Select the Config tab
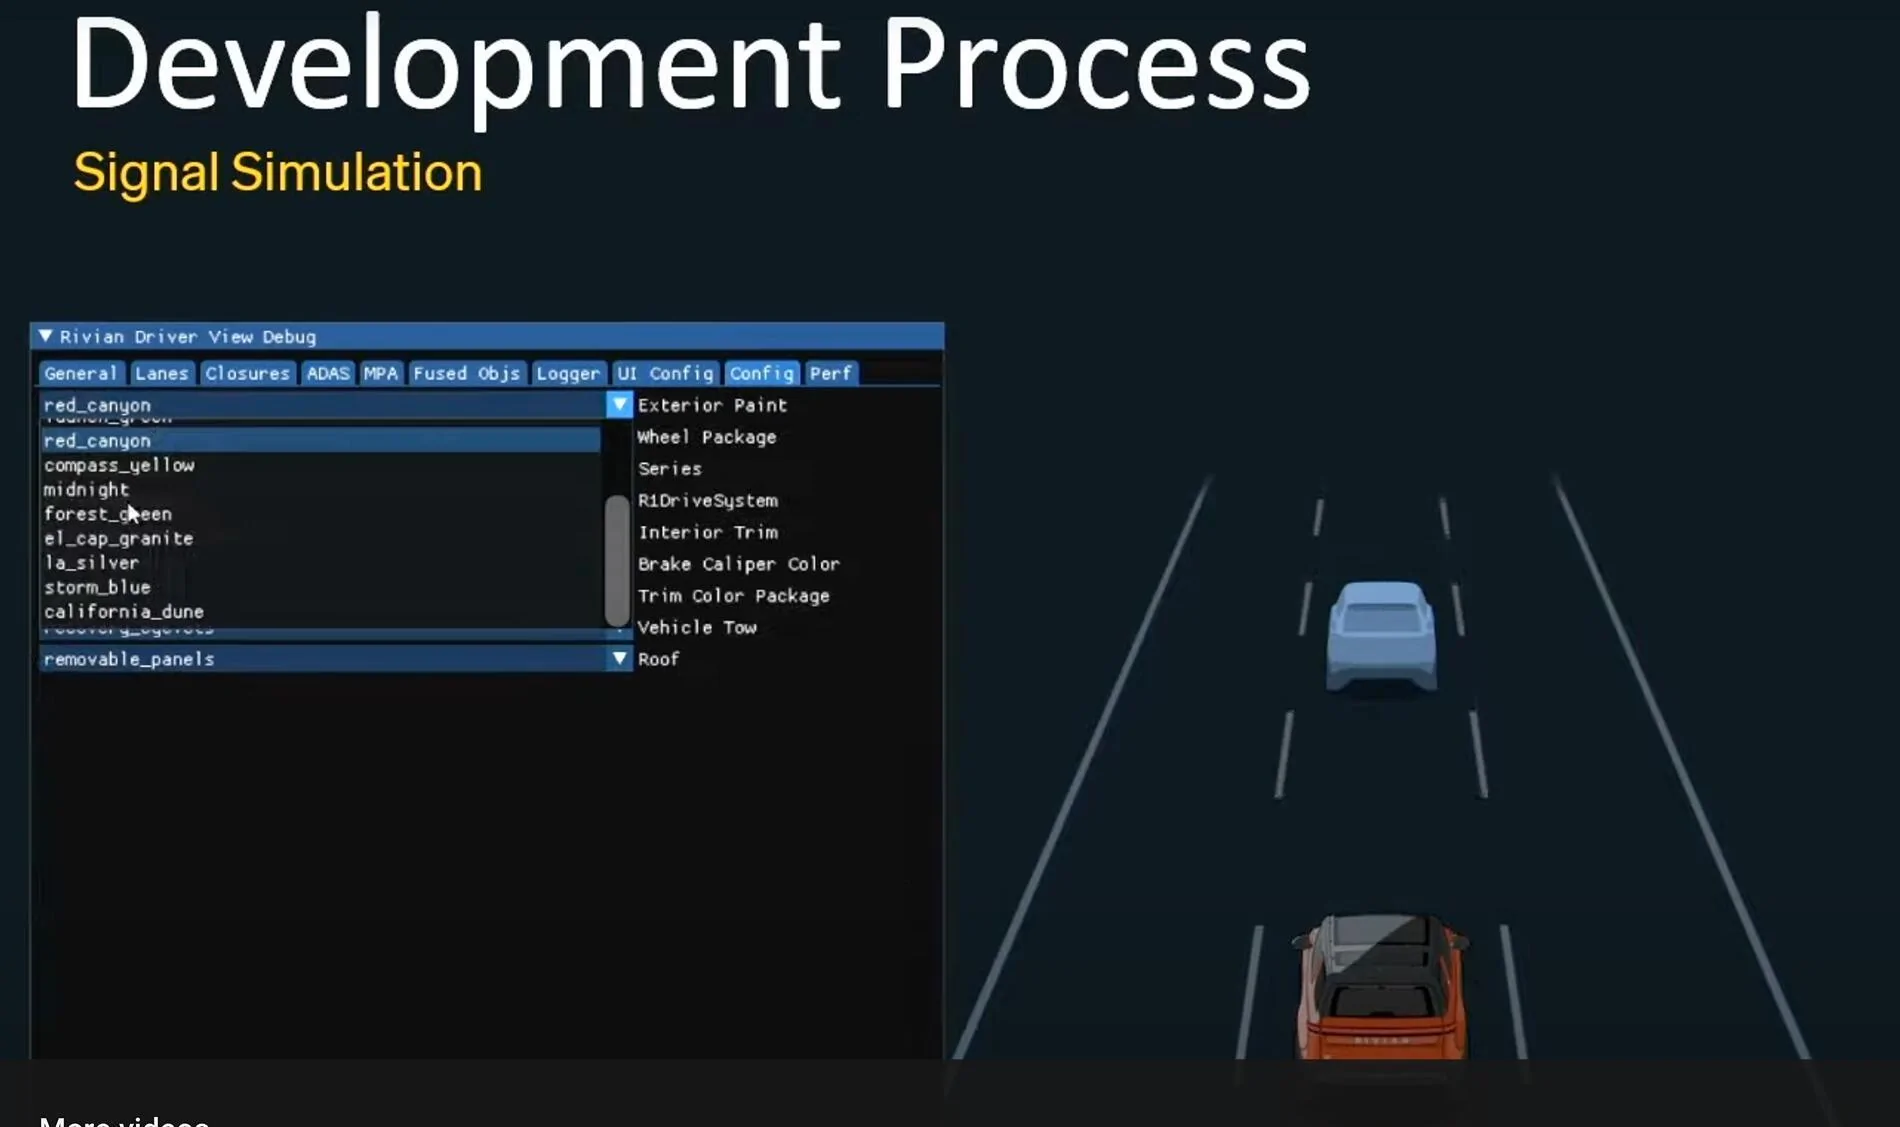The image size is (1900, 1127). pyautogui.click(x=762, y=373)
